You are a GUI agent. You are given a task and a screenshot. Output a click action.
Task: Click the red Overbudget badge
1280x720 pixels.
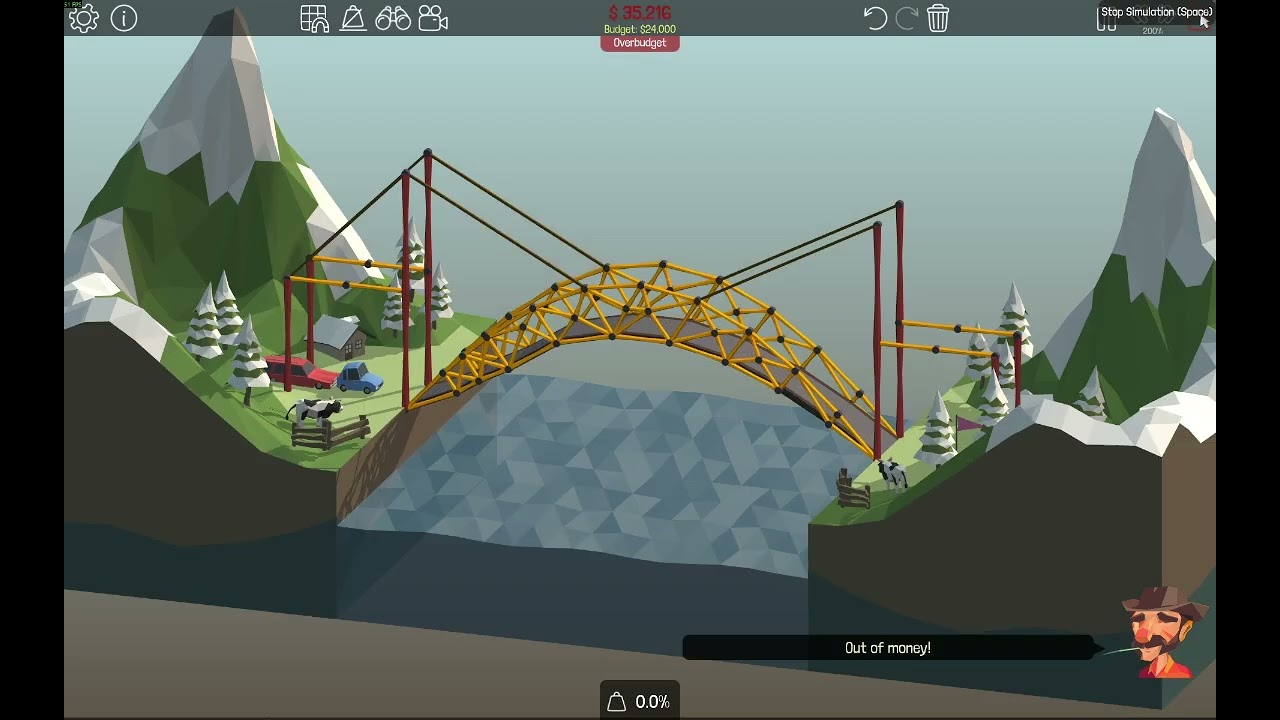point(640,43)
